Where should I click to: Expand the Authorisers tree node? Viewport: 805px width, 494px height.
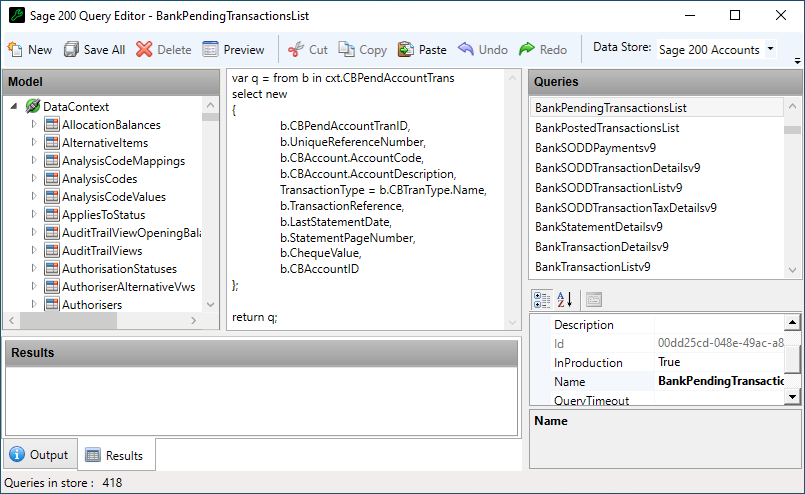34,305
